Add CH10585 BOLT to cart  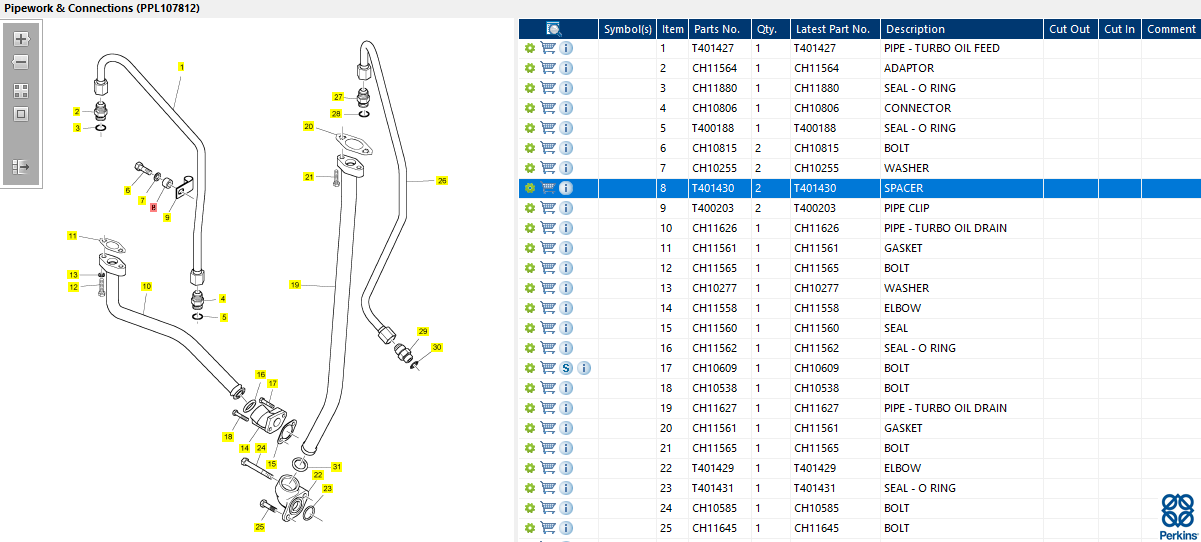pyautogui.click(x=548, y=508)
